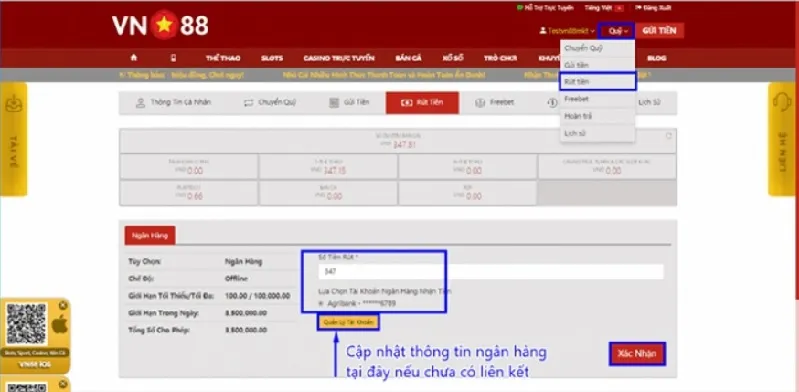
Task: Click the red Gửi Tiền header button
Action: (659, 31)
